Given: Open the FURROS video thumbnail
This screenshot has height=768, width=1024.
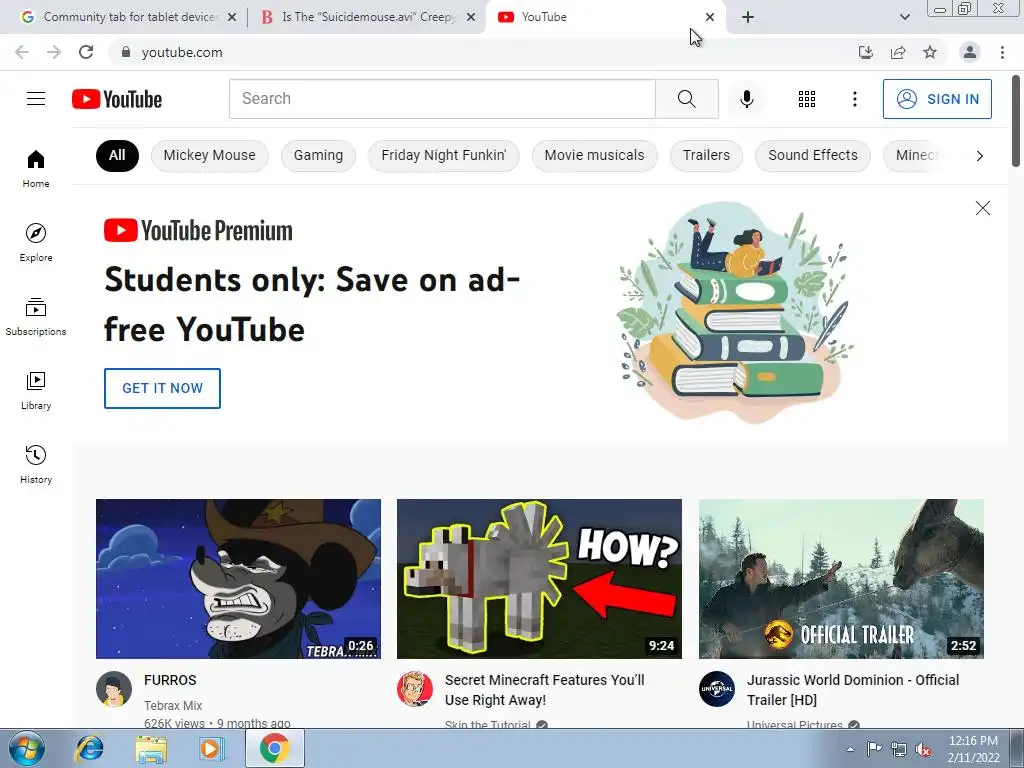Looking at the screenshot, I should pyautogui.click(x=238, y=579).
